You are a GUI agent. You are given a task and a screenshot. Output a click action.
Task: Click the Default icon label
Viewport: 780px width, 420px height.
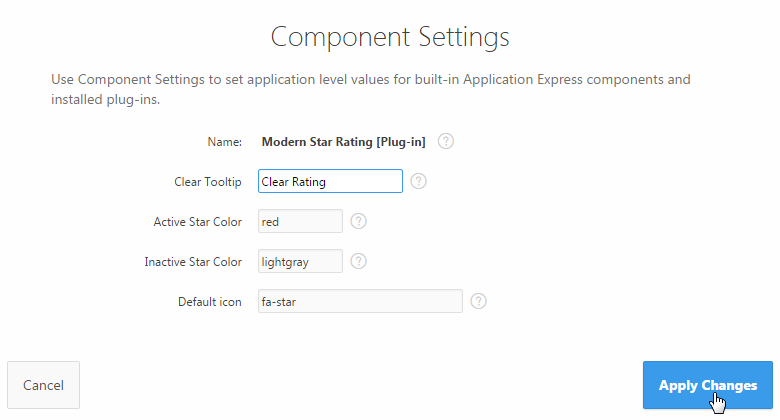210,302
